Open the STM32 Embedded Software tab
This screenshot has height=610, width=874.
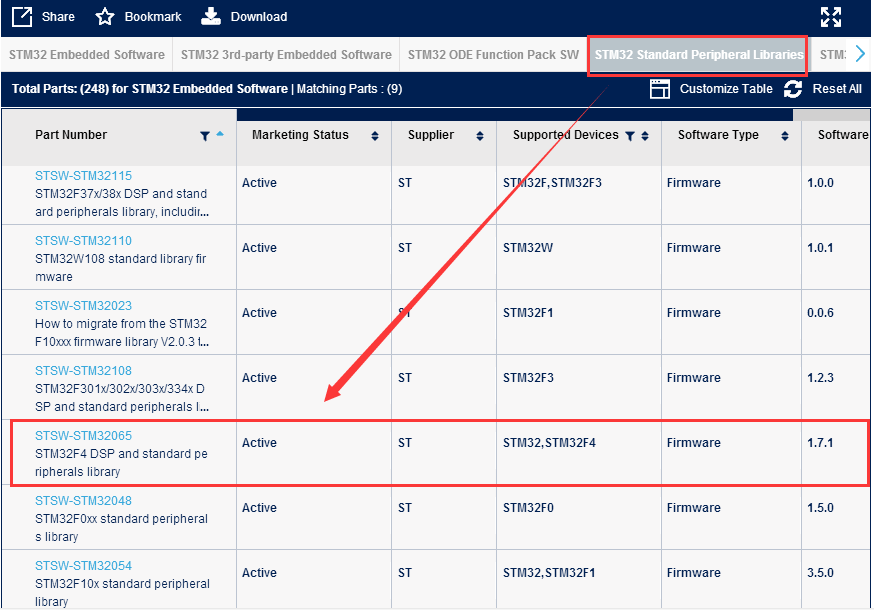[x=87, y=55]
